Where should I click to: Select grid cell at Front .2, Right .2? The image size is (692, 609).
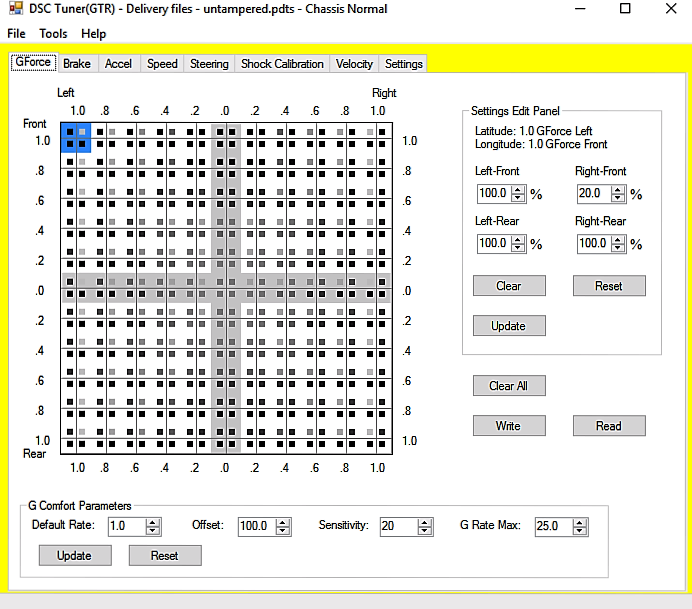(x=256, y=258)
